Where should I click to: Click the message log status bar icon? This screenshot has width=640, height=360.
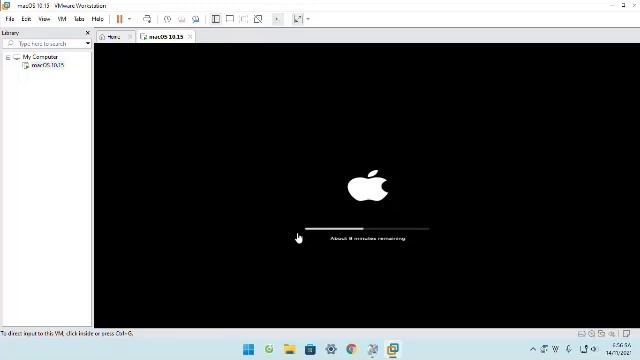click(627, 333)
